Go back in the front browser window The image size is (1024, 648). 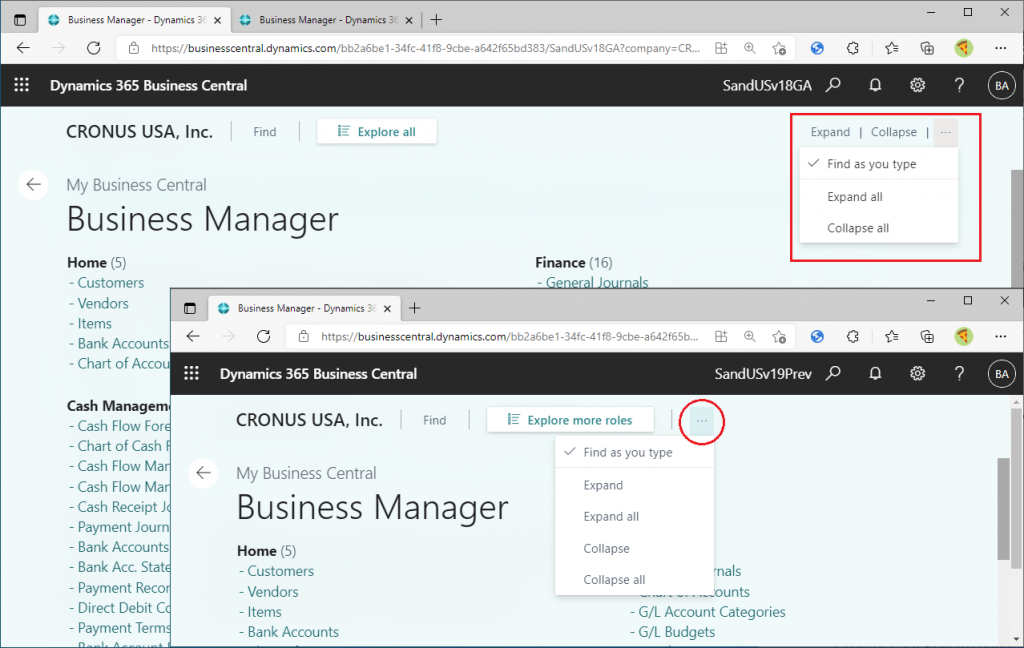pyautogui.click(x=193, y=336)
